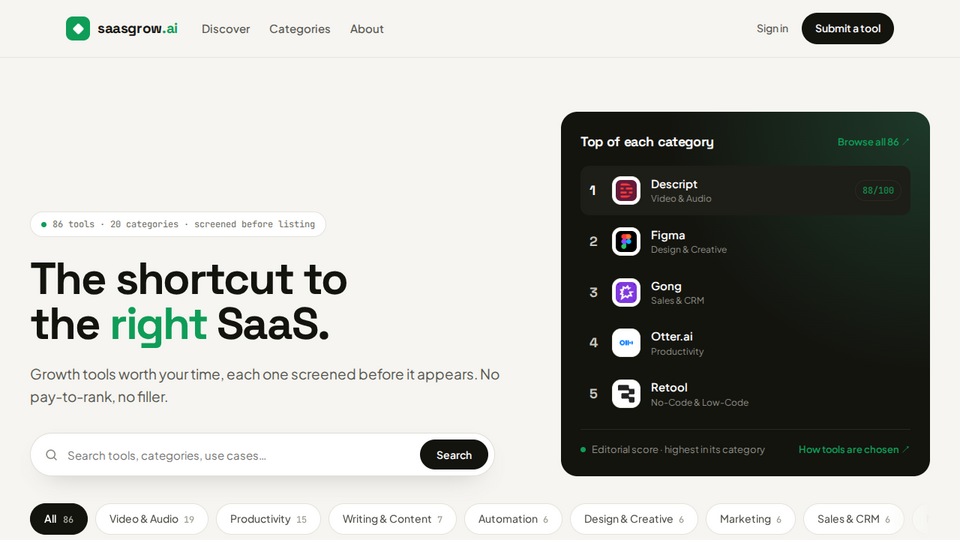Filter by Video & Audio chip

coord(152,519)
